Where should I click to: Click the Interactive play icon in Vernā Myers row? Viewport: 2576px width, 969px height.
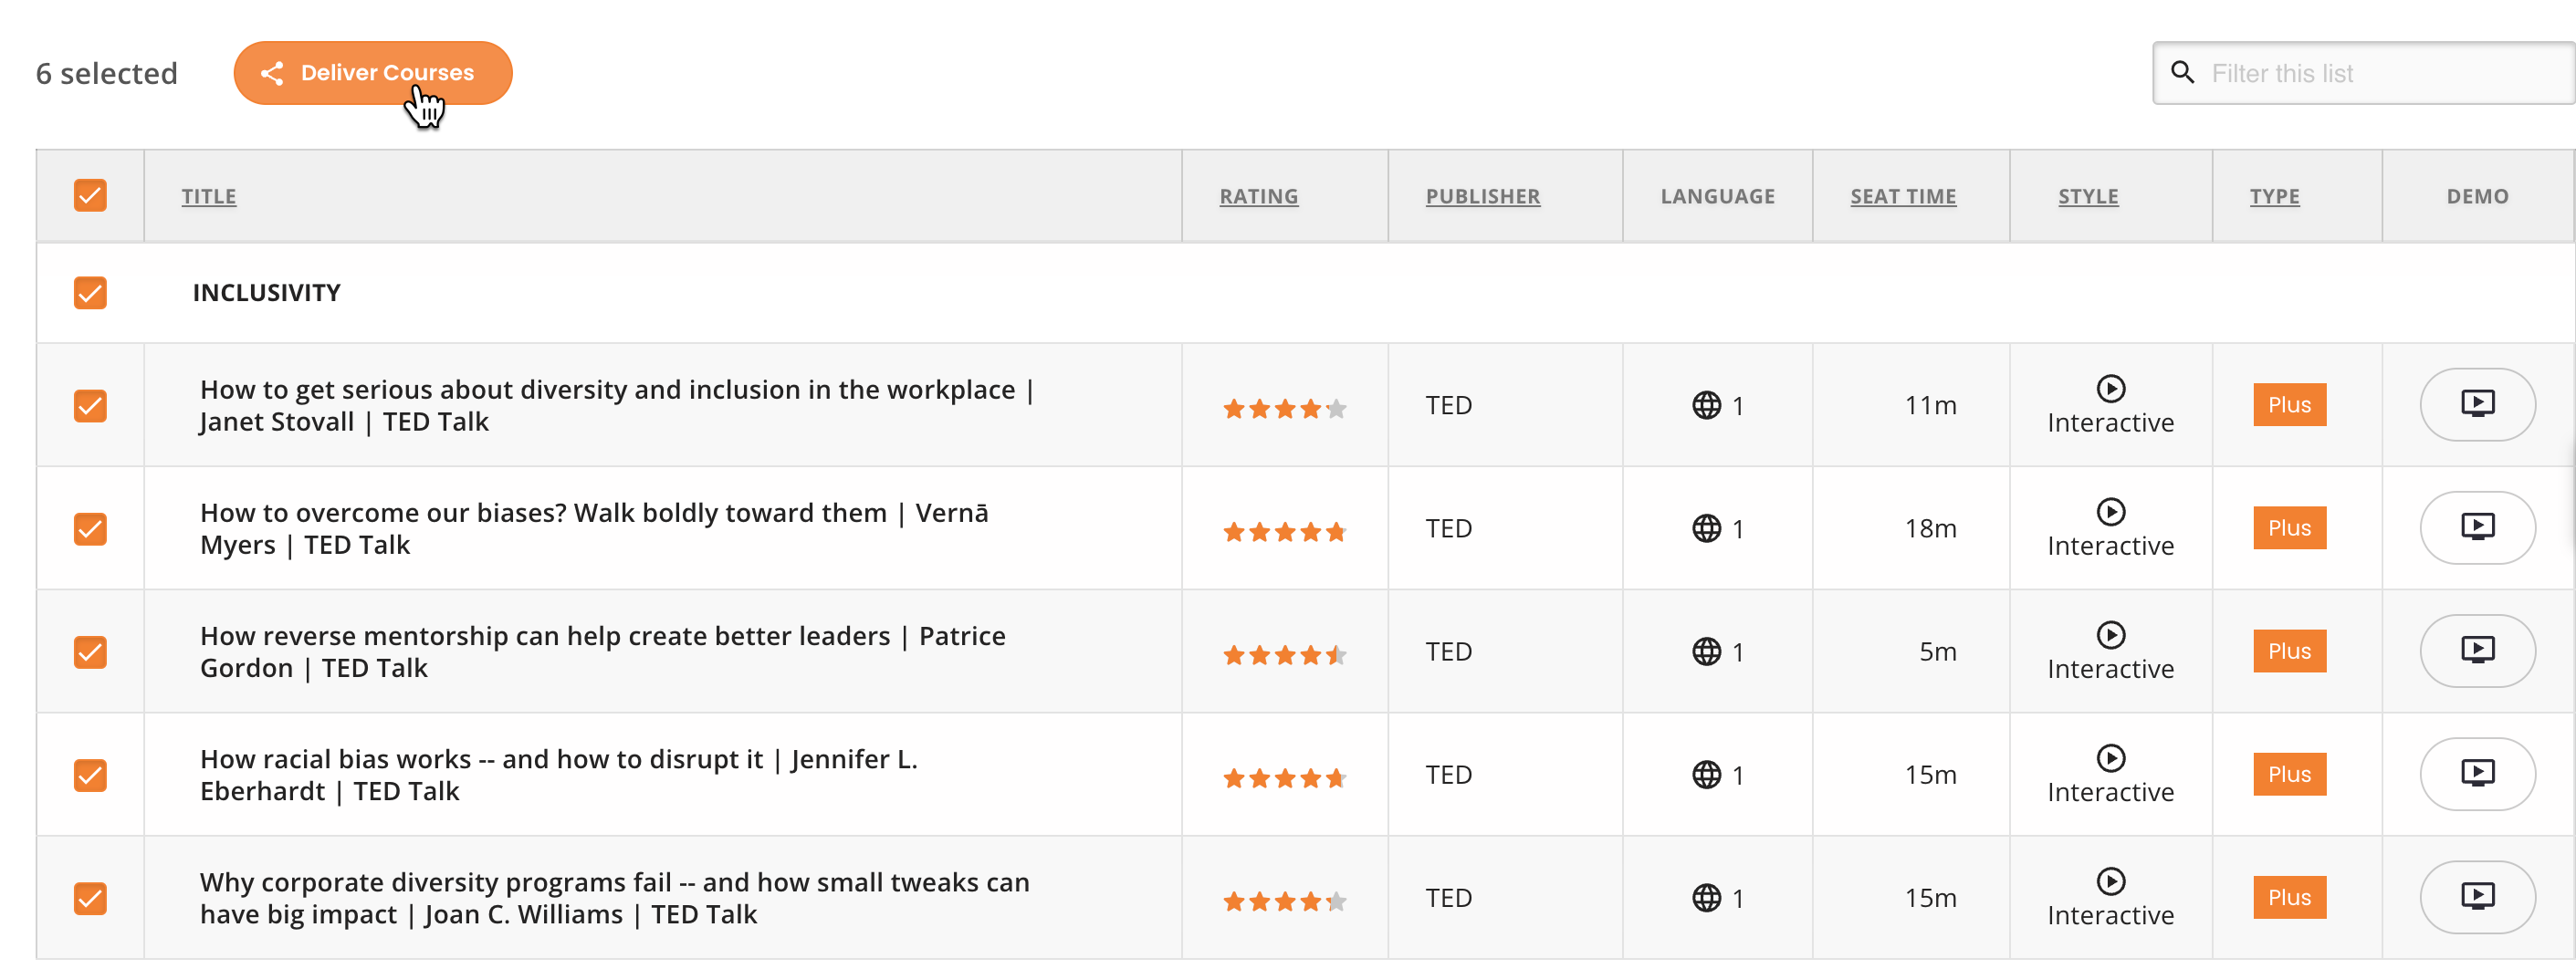2110,511
